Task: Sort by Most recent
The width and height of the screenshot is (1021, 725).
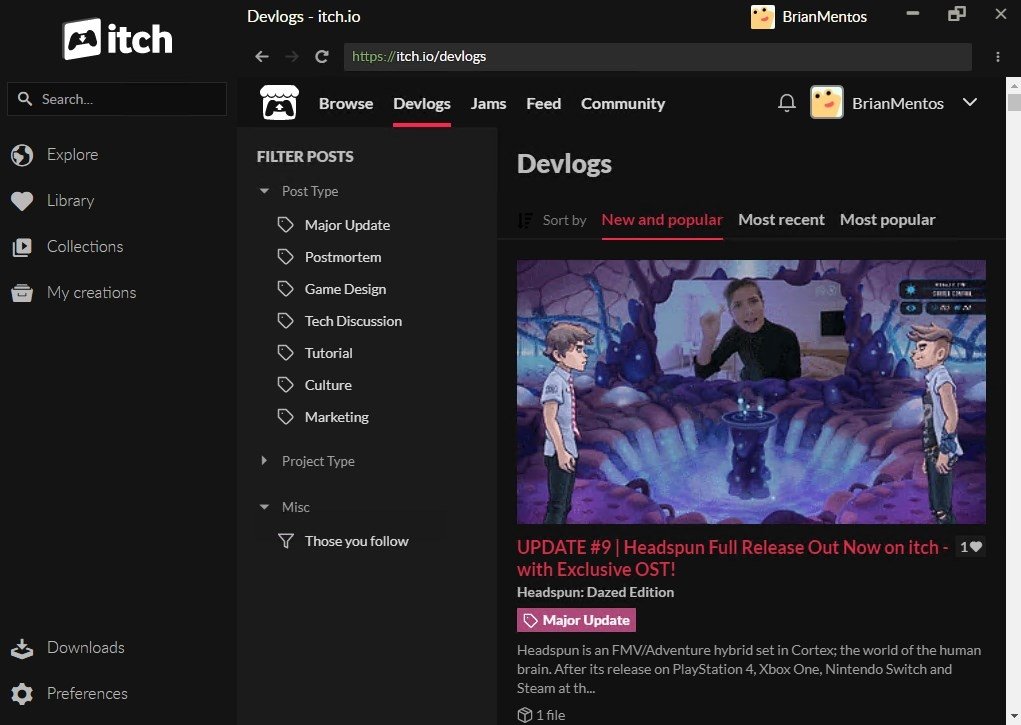Action: pos(781,220)
